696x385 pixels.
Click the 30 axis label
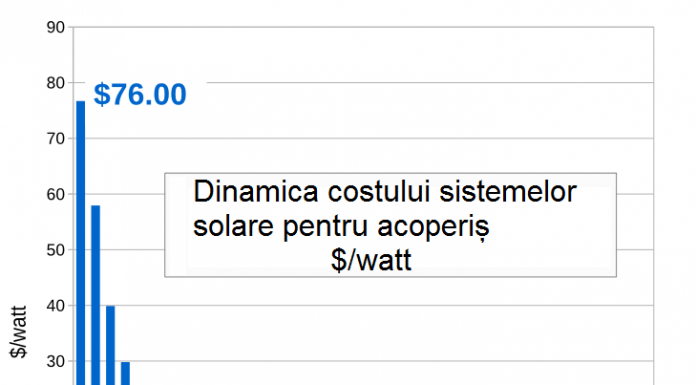click(55, 361)
